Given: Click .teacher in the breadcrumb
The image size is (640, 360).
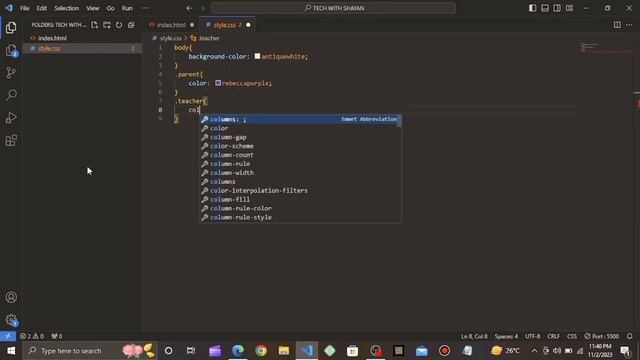Looking at the screenshot, I should 209,38.
